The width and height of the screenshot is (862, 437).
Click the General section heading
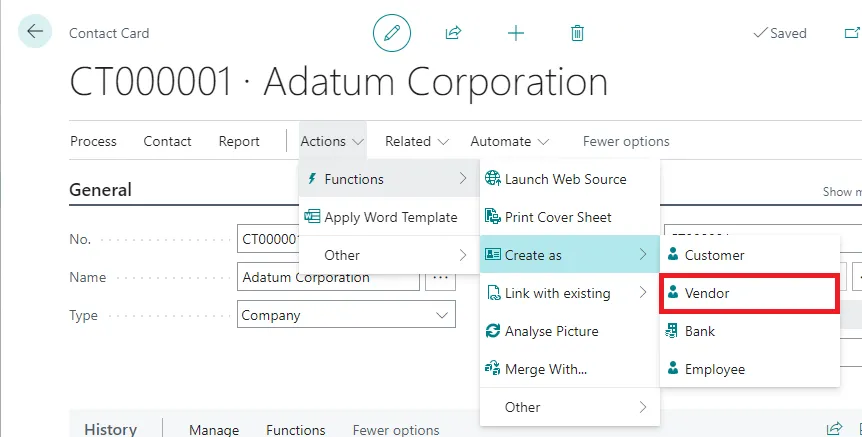pyautogui.click(x=100, y=190)
